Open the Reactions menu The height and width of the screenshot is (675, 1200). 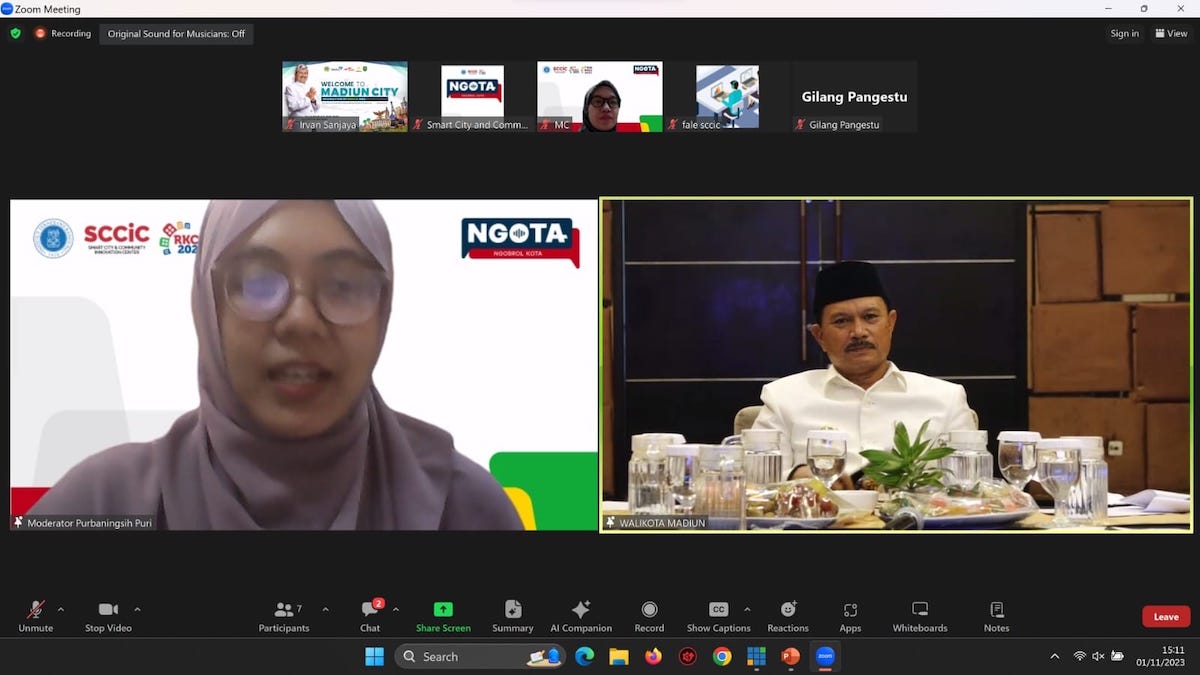tap(788, 615)
